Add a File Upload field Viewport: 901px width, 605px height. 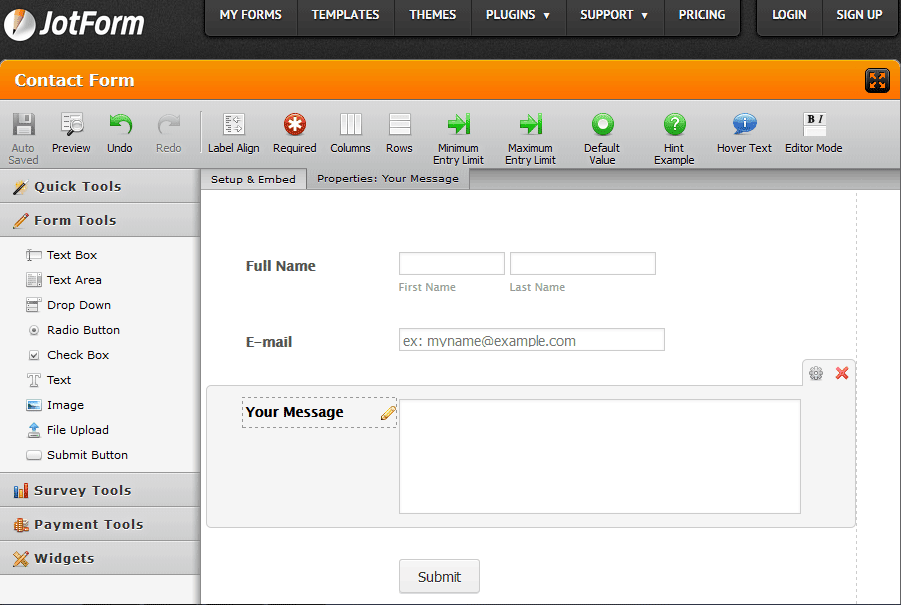(x=67, y=430)
